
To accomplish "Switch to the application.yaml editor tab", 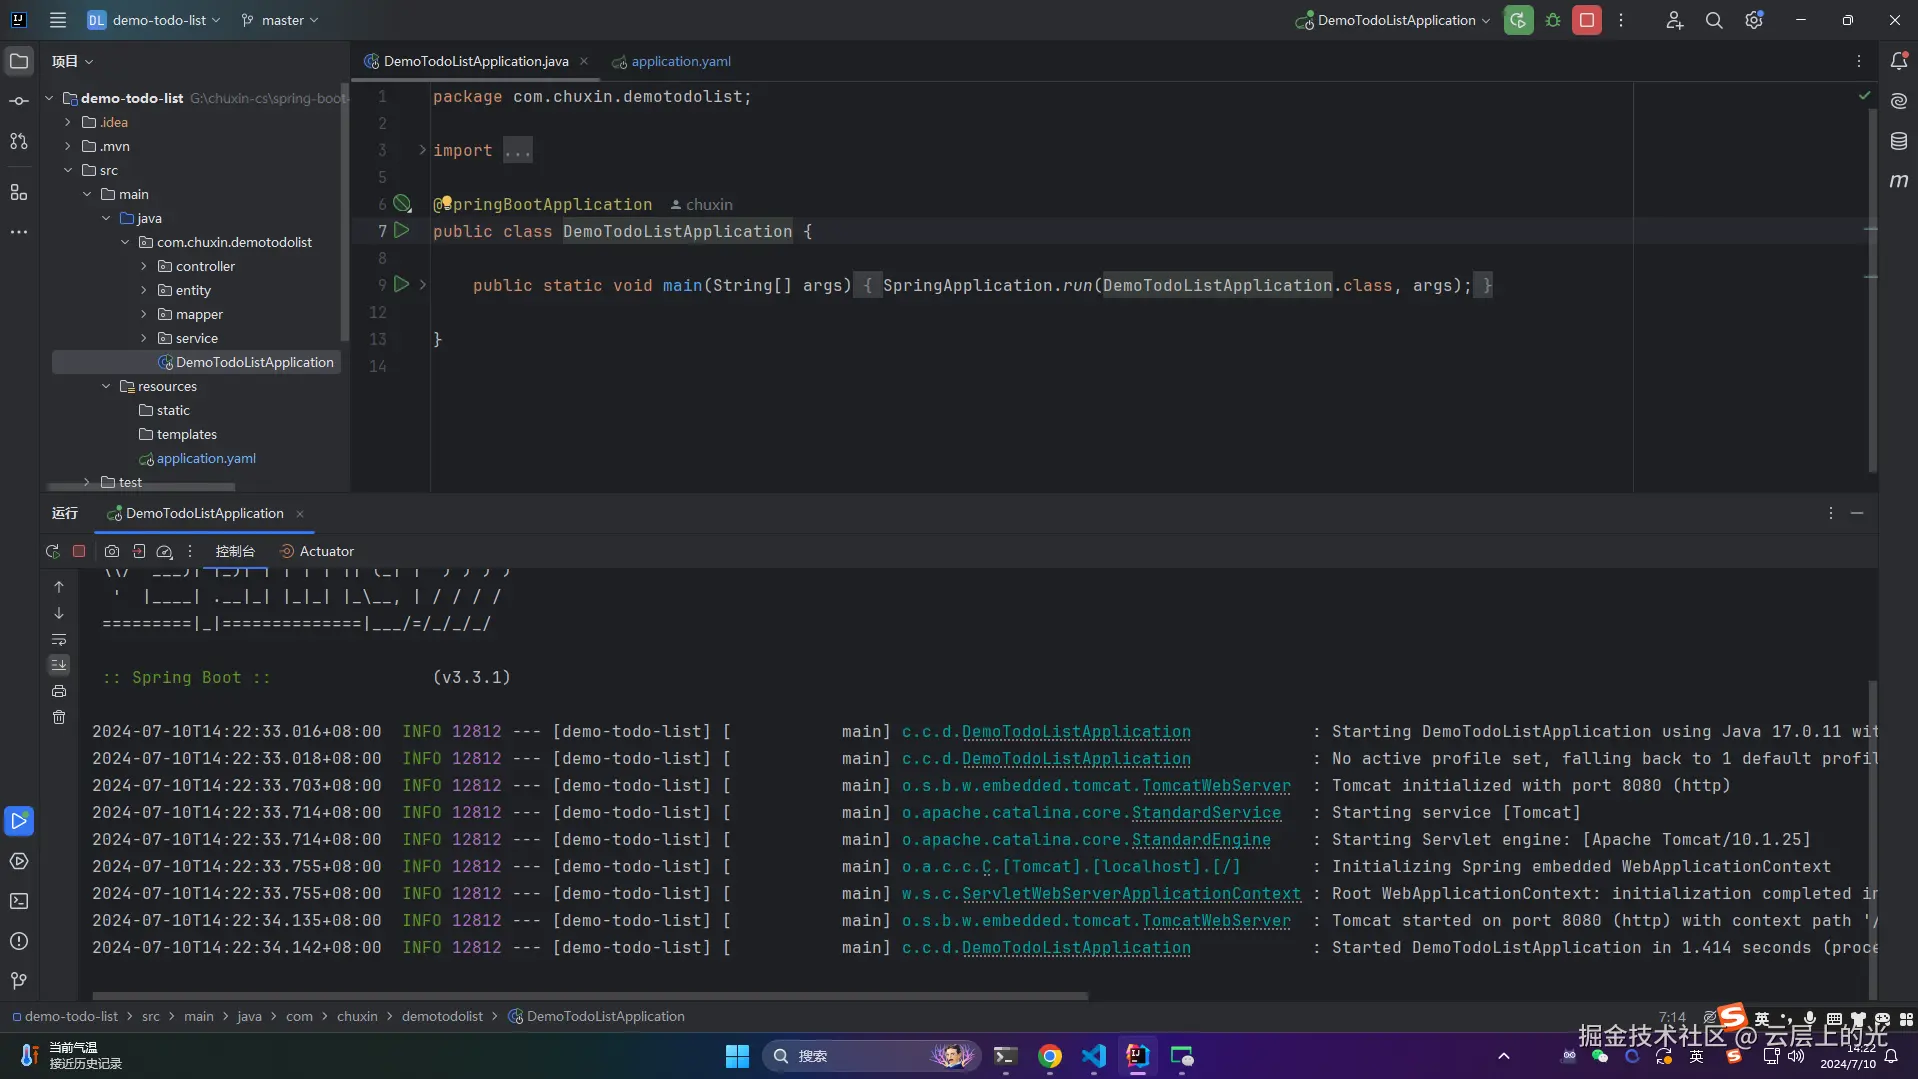I will 680,61.
